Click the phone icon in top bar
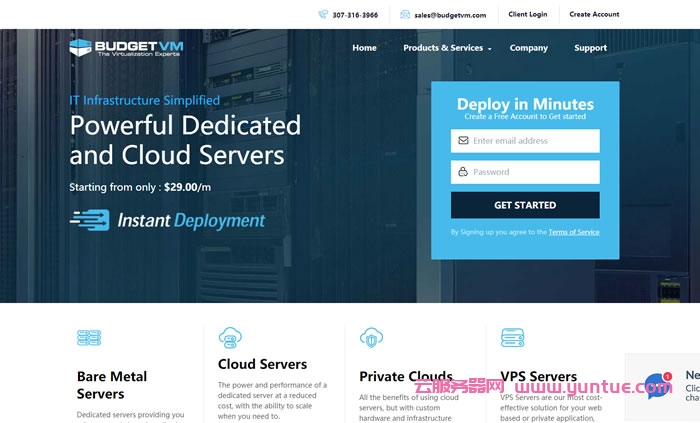The width and height of the screenshot is (700, 423). 323,15
